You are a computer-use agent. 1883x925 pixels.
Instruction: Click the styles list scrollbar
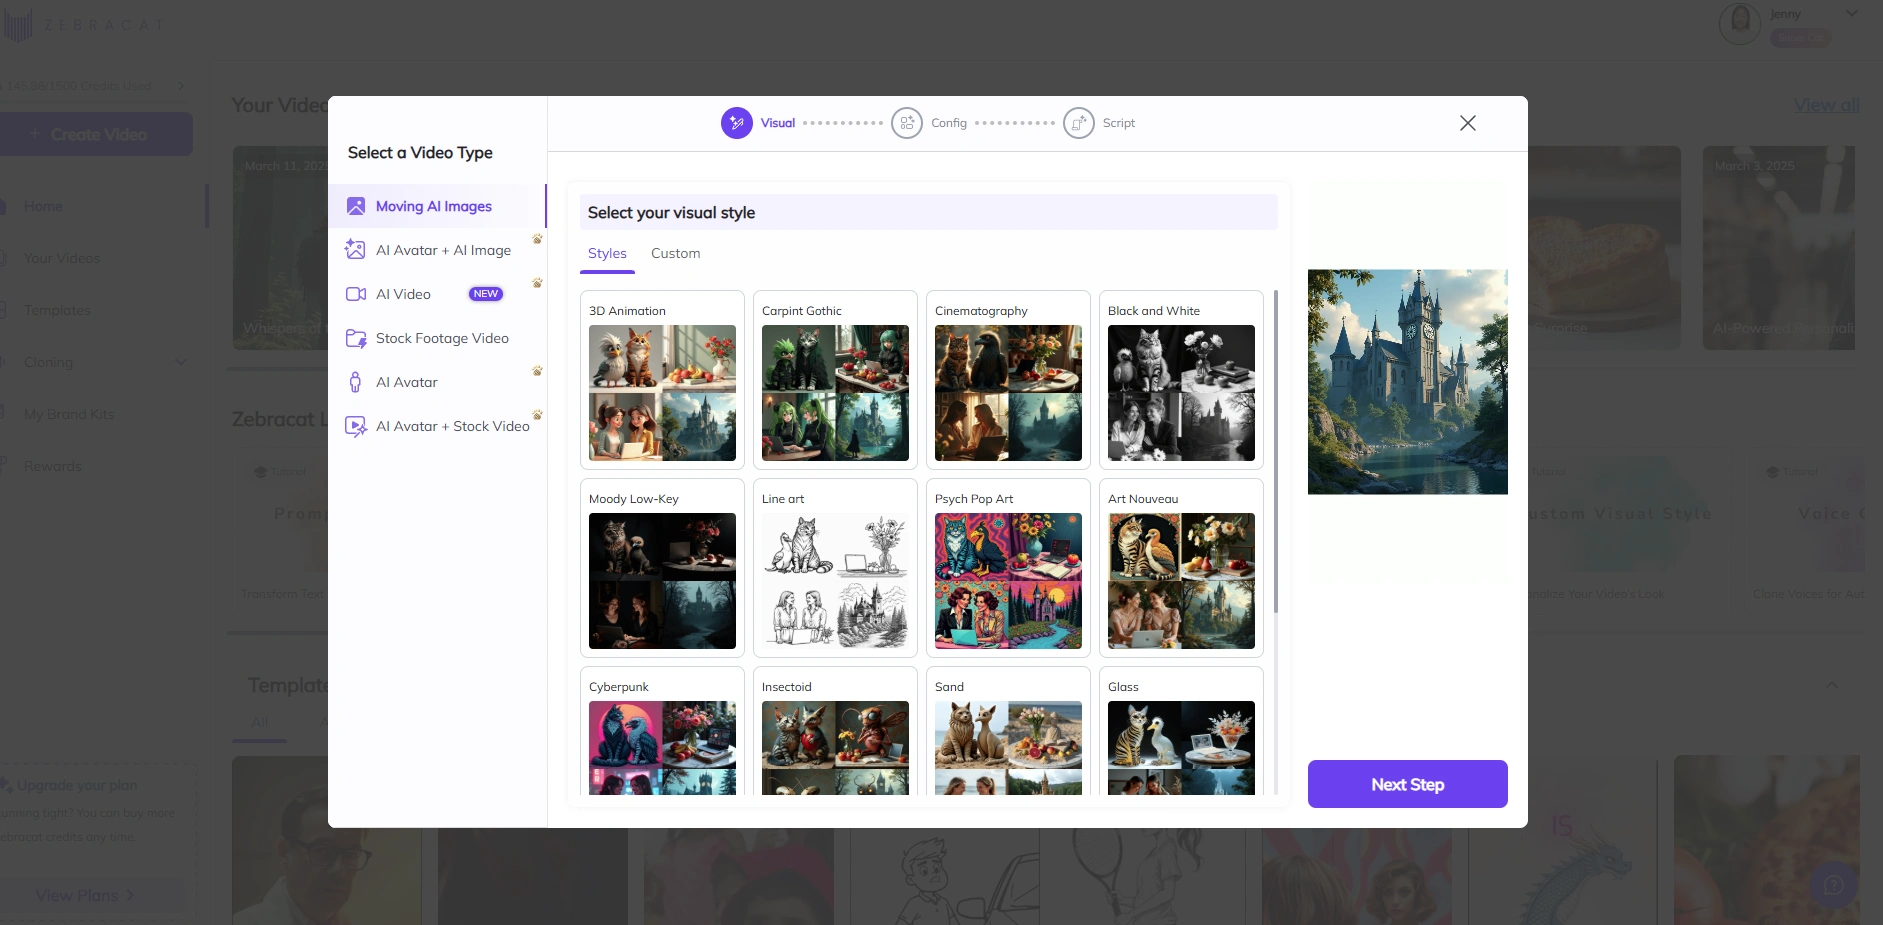1276,452
